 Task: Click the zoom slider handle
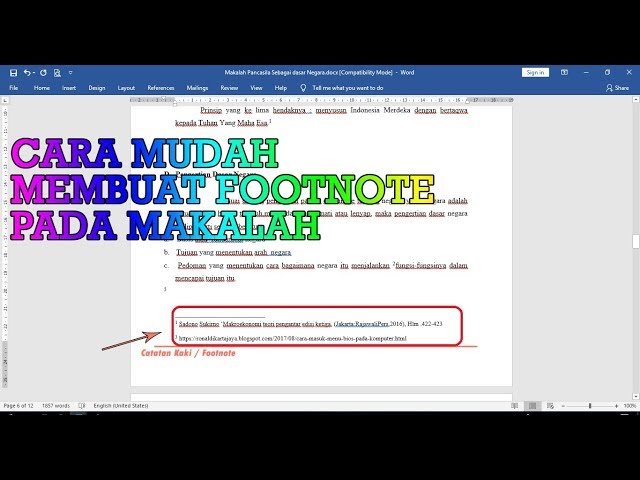coord(590,406)
